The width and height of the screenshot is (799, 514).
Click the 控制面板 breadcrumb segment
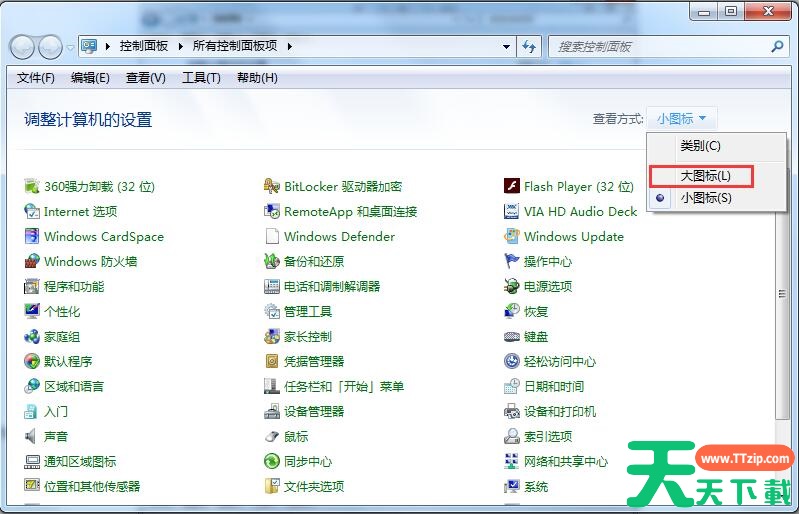pos(144,46)
